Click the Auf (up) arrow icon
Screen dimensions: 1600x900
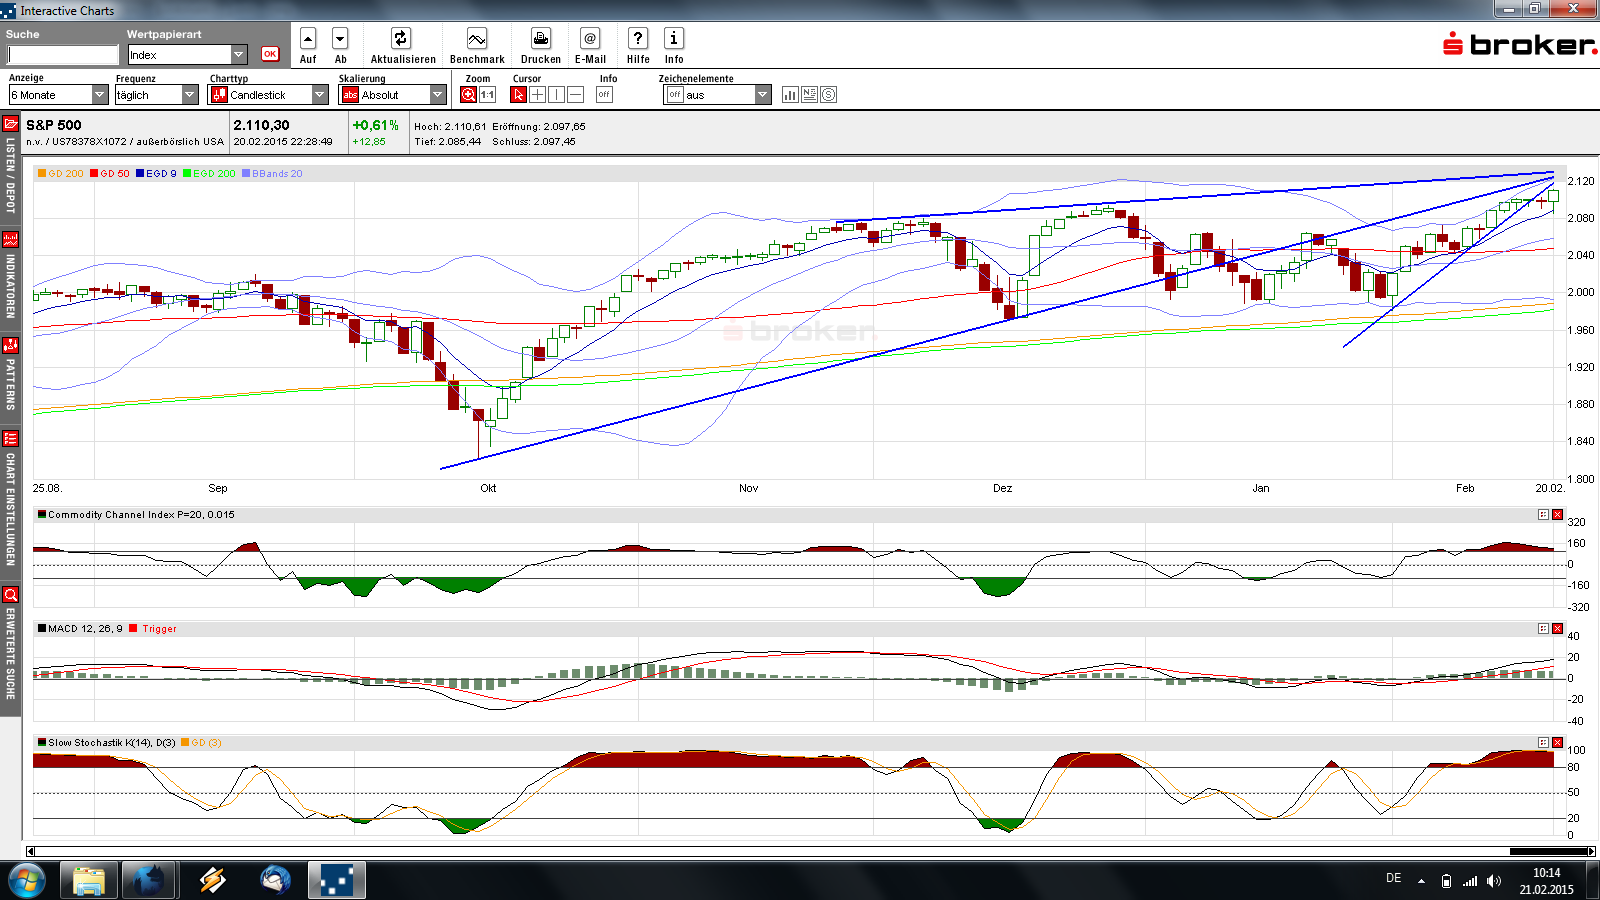pos(308,39)
